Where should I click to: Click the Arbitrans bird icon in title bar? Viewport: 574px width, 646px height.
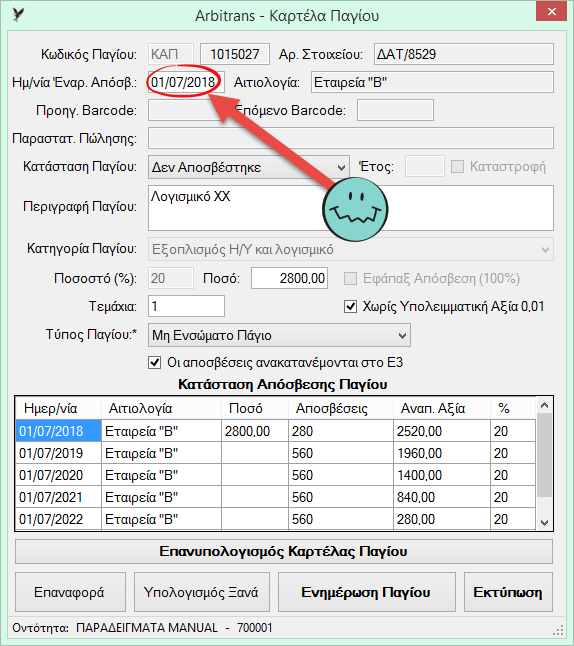click(18, 14)
